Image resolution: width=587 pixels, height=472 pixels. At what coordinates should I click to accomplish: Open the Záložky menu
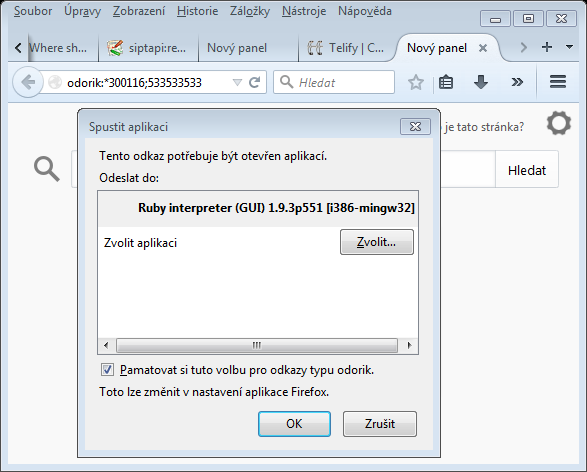tap(250, 11)
